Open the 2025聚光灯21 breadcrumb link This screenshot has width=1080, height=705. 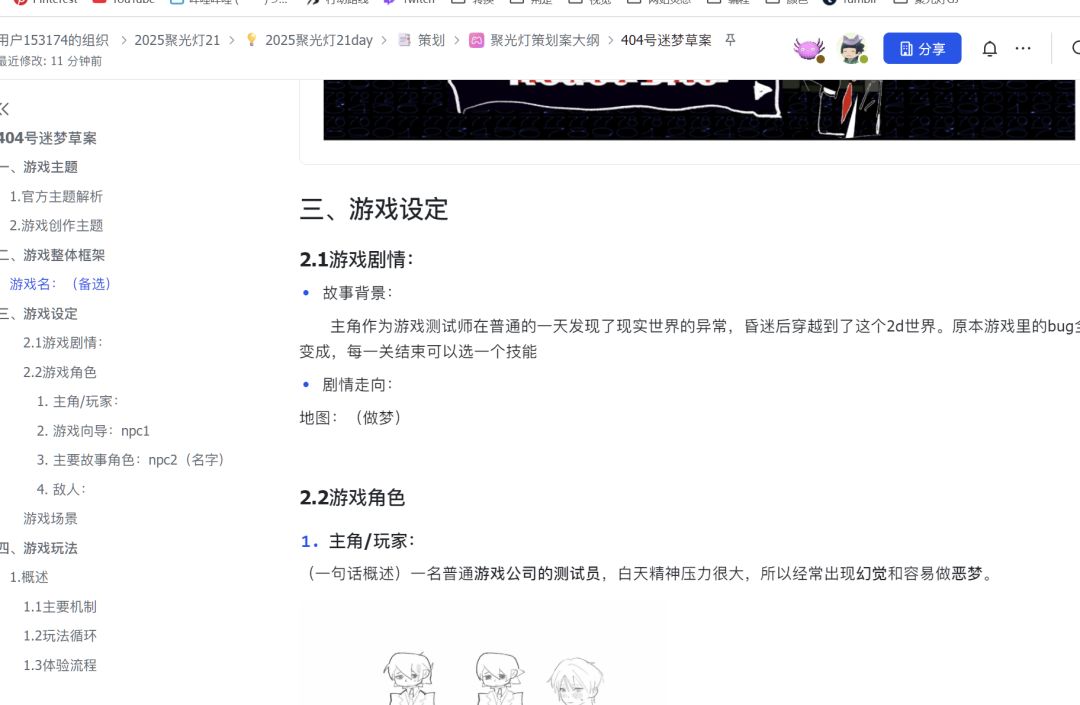pos(177,41)
